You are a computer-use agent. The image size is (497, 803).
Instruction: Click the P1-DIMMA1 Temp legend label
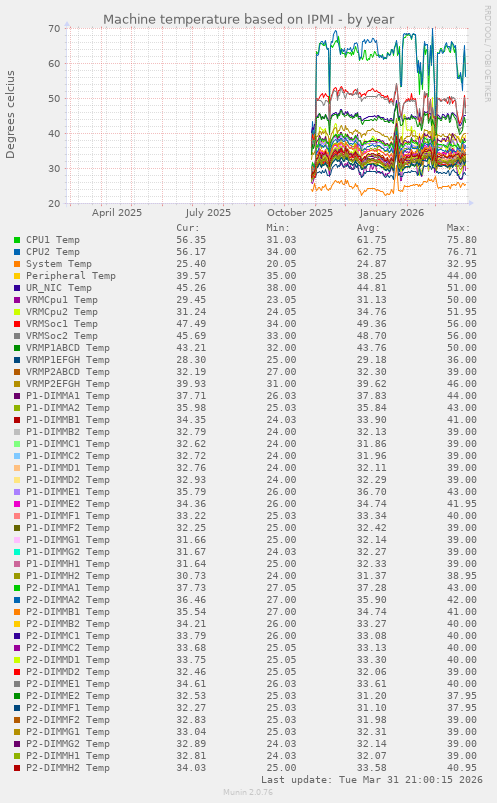68,396
